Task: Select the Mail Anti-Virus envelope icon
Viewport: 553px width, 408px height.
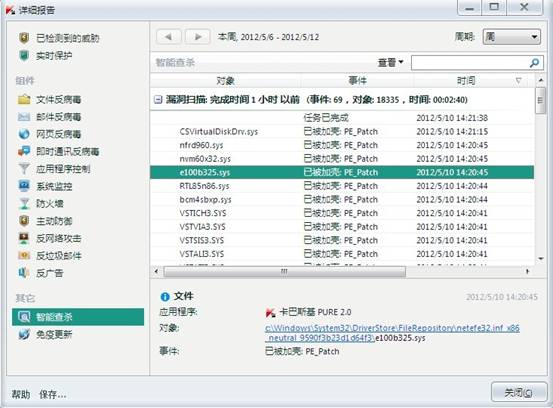Action: (x=24, y=117)
